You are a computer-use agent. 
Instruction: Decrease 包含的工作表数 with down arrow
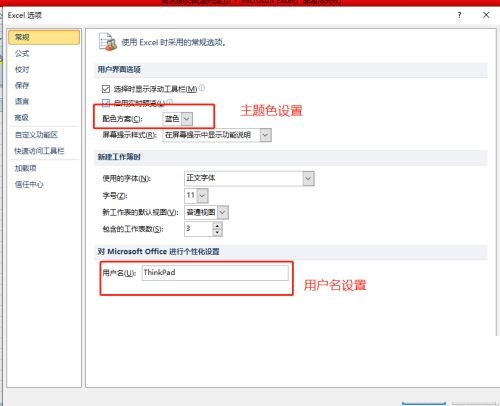[x=217, y=232]
